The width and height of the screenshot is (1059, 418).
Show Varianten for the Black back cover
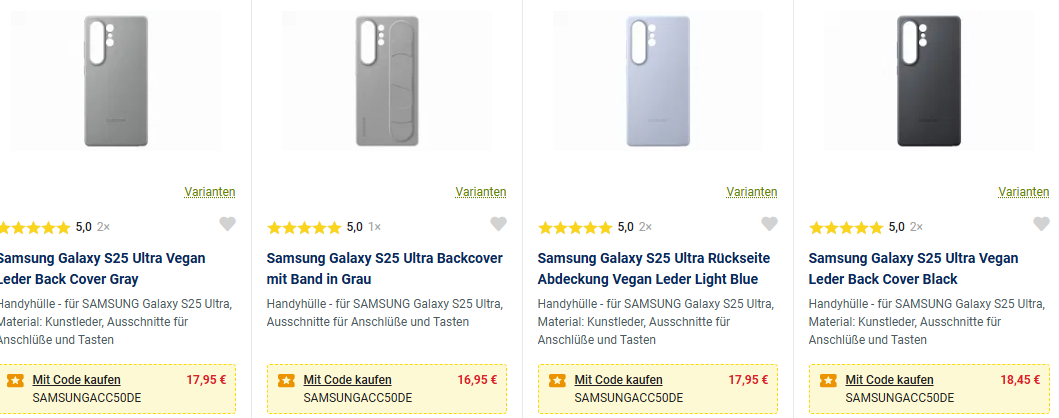tap(1024, 191)
